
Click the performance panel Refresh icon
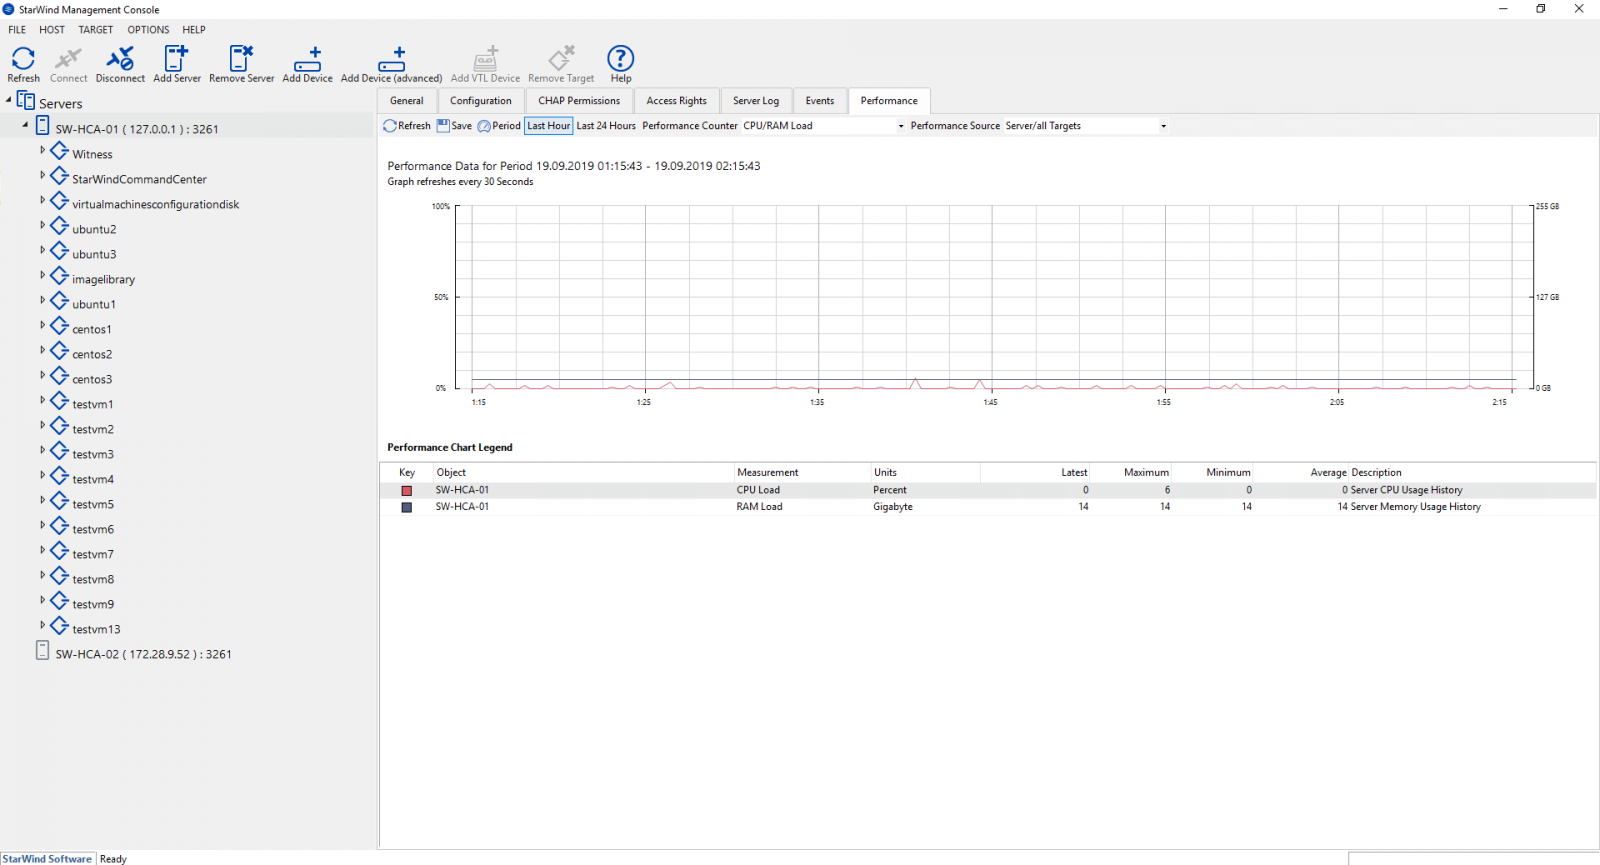coord(390,126)
